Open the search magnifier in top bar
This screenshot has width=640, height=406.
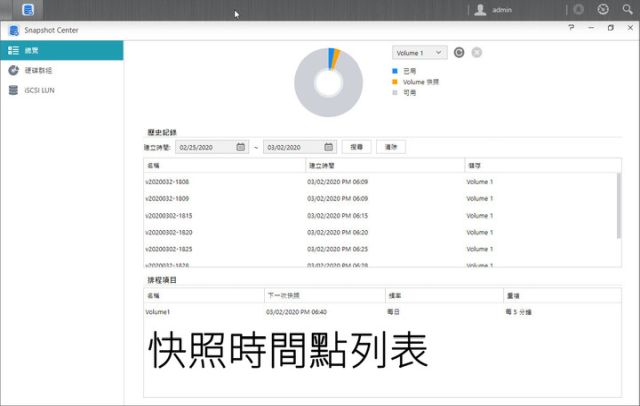(627, 9)
